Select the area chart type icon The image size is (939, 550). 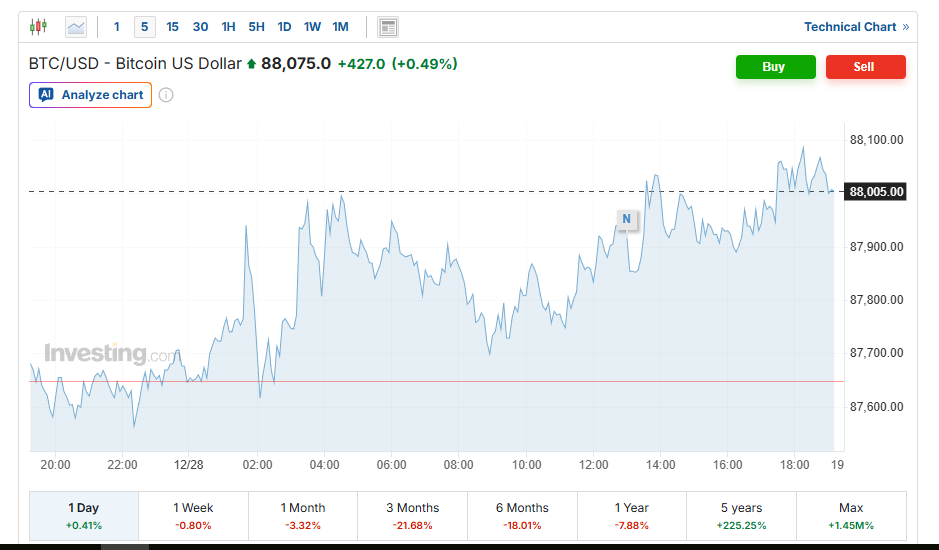[76, 27]
